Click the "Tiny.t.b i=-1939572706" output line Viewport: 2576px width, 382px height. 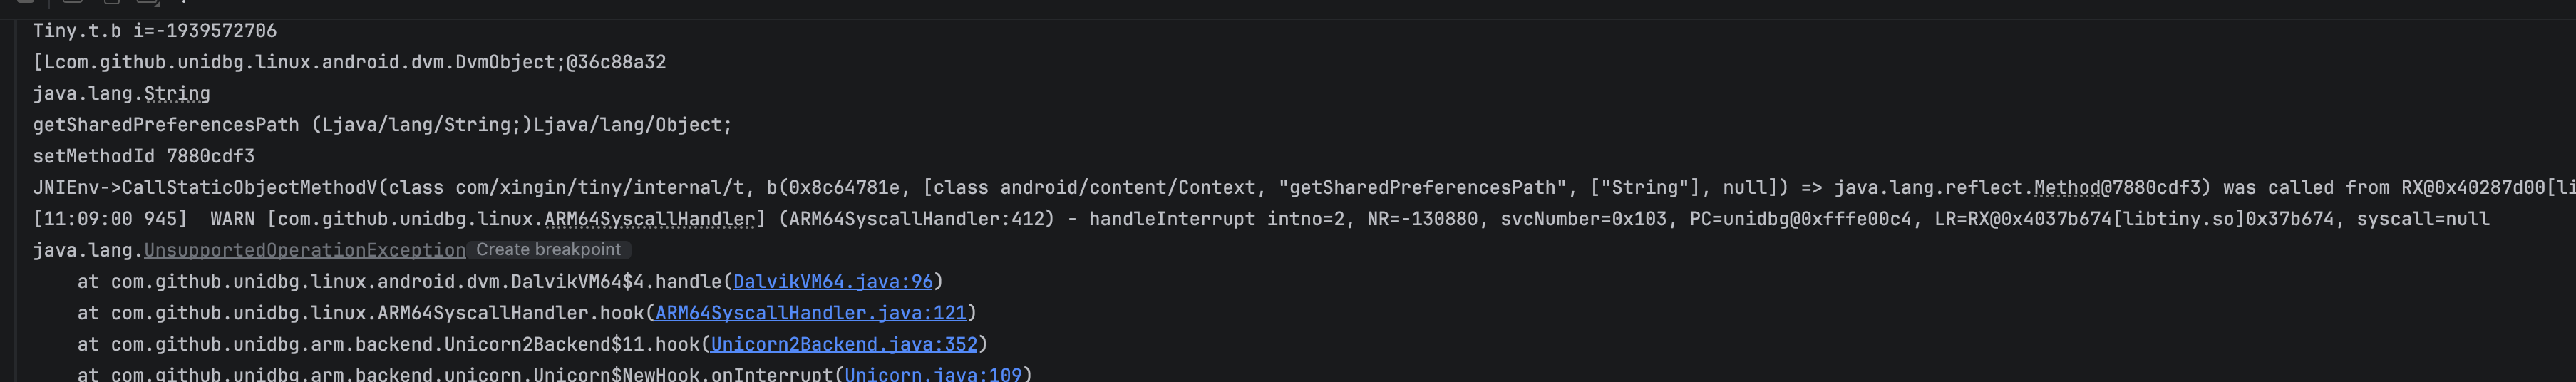(155, 31)
